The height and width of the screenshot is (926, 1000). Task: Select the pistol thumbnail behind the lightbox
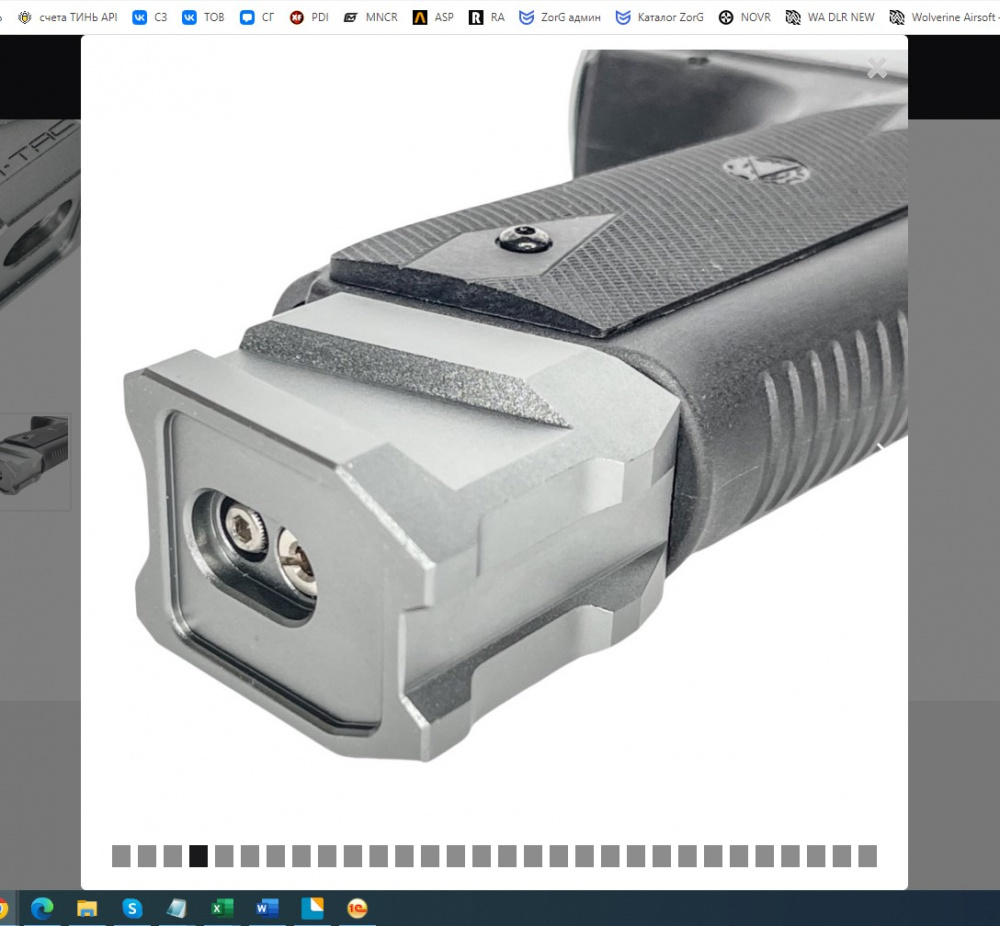point(35,460)
